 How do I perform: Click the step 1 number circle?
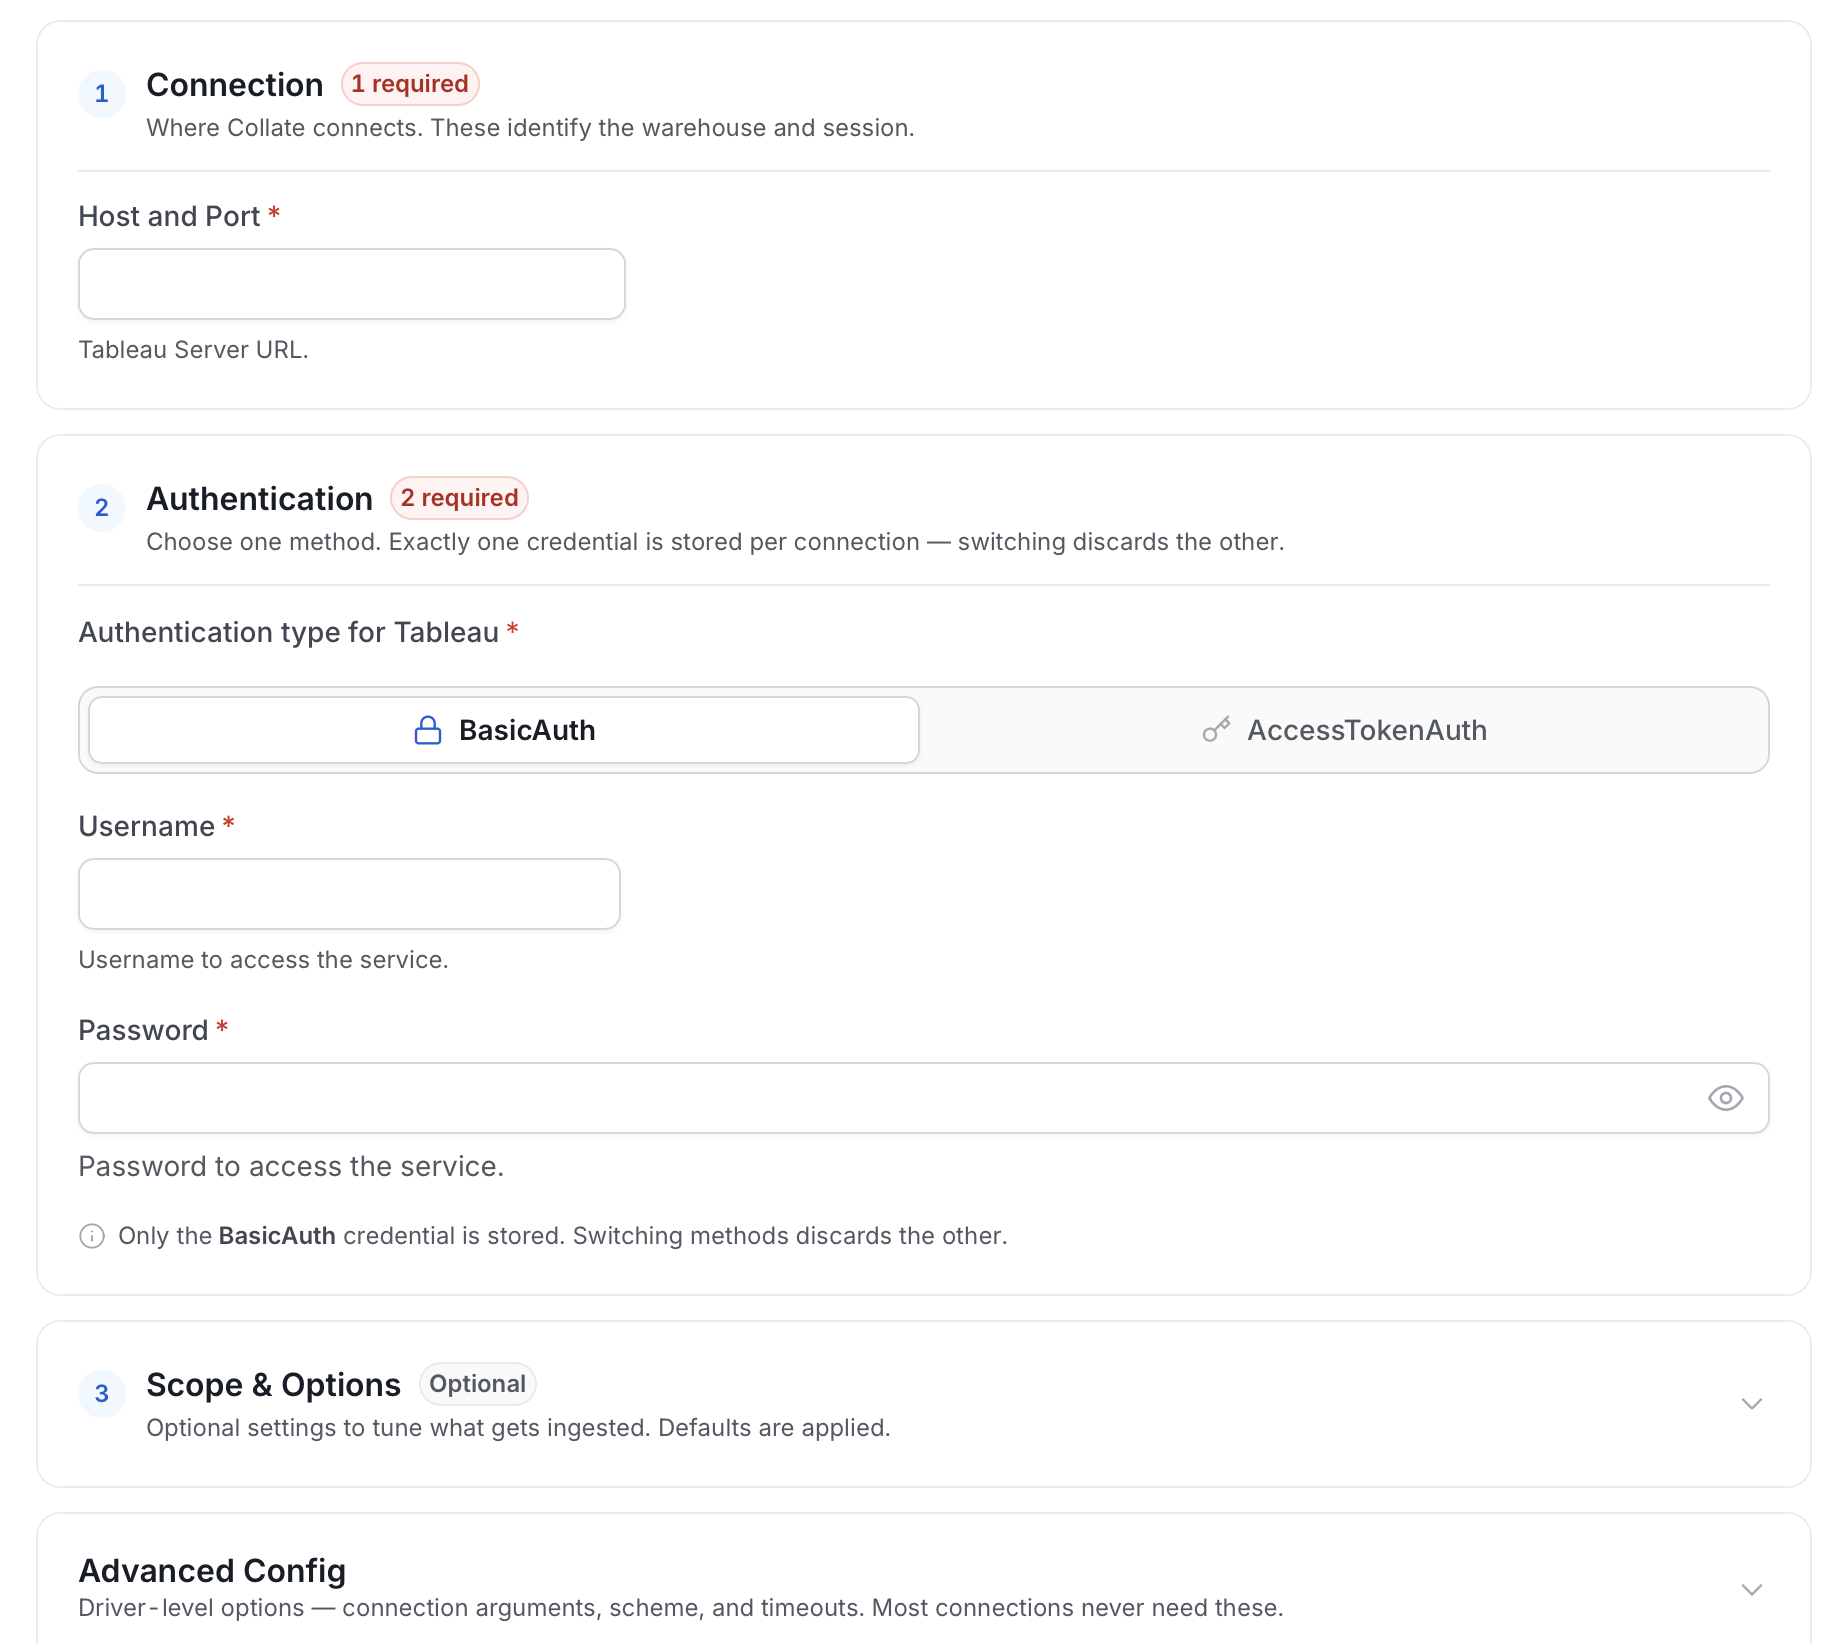click(x=102, y=94)
